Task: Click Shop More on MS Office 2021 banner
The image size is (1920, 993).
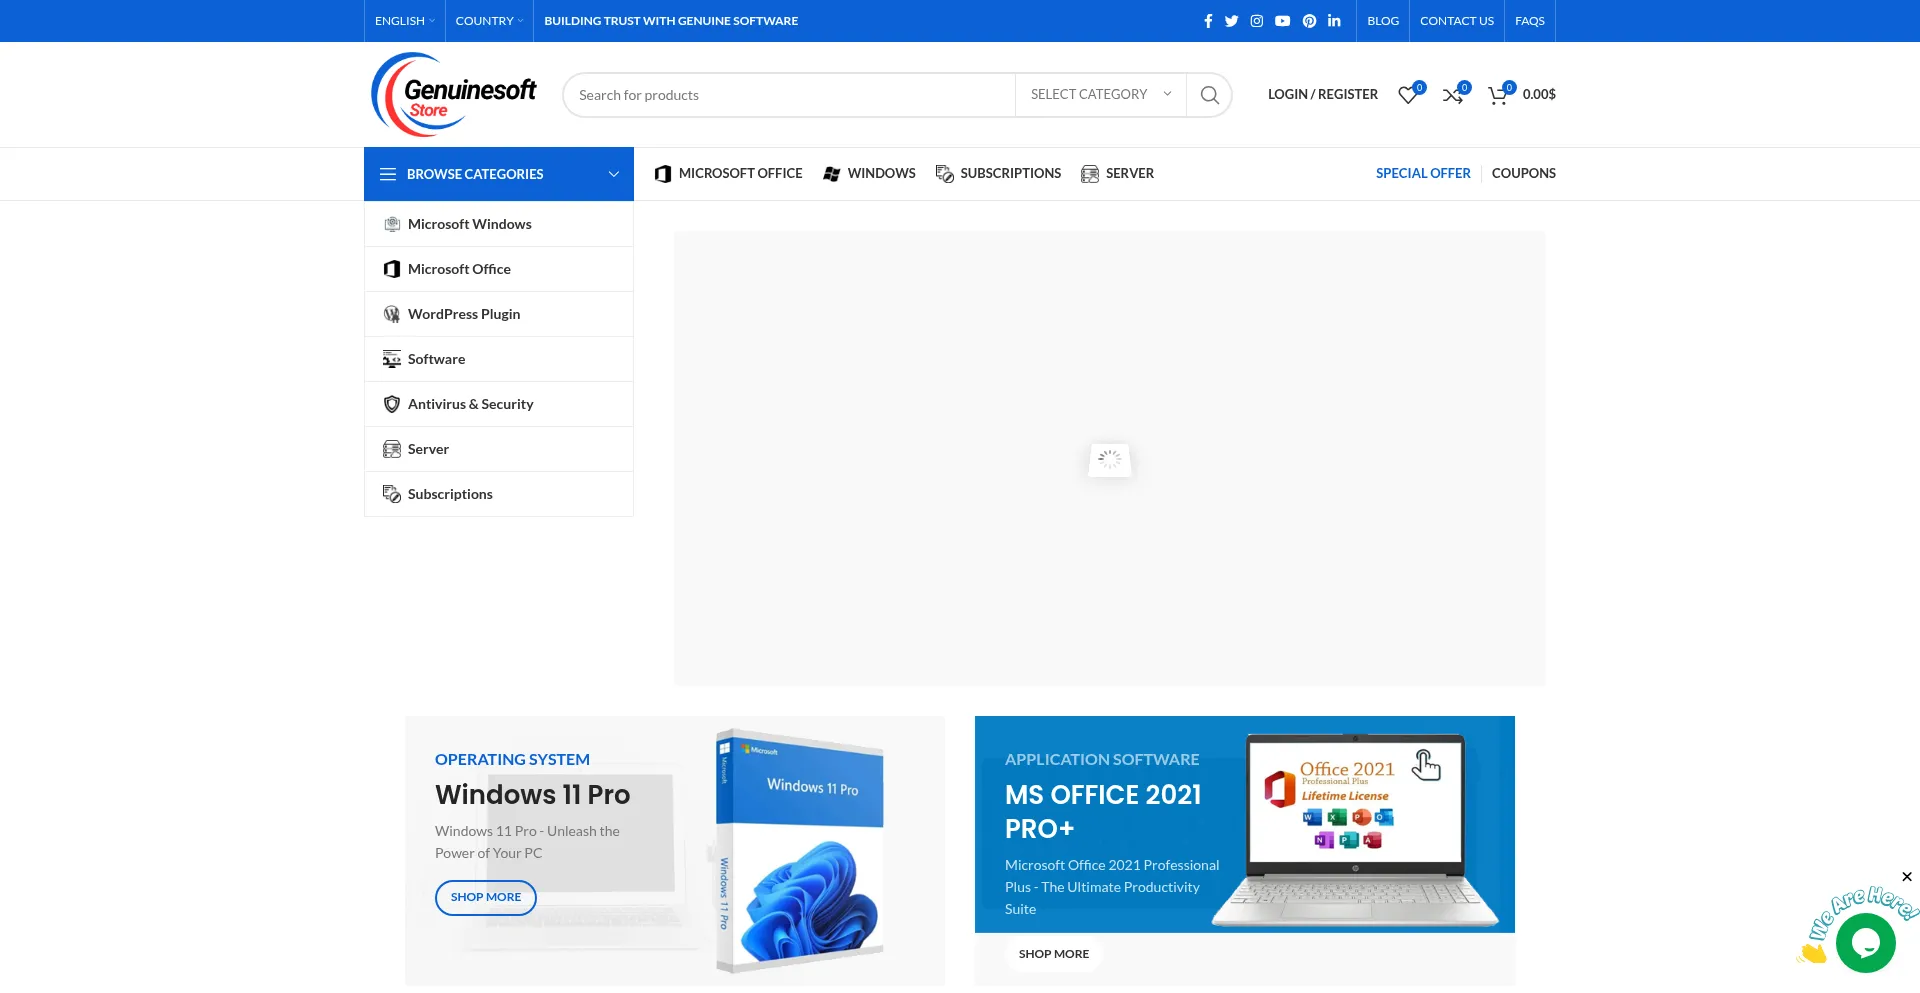Action: [x=1054, y=954]
